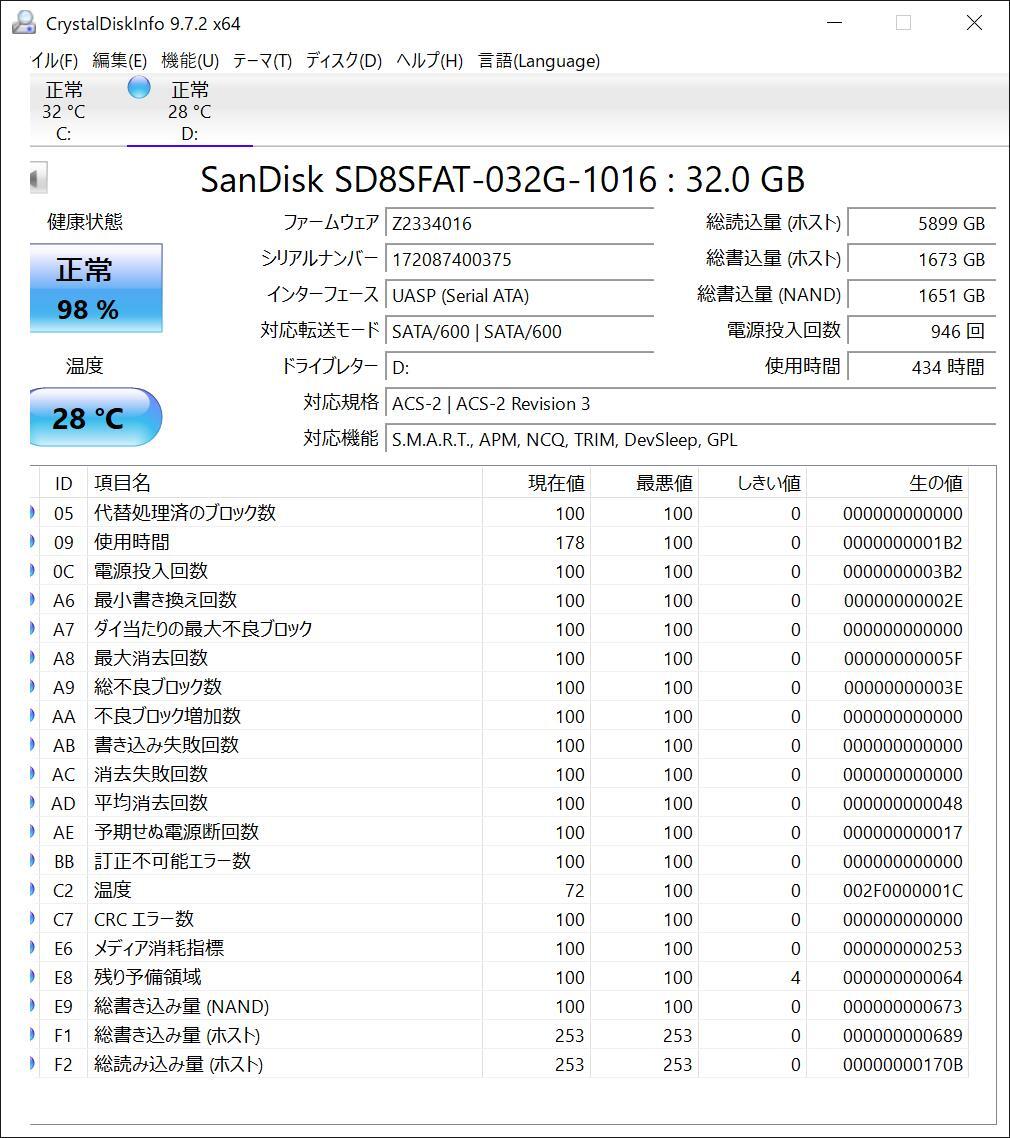Image resolution: width=1010 pixels, height=1138 pixels.
Task: Open the 編集(E) menu
Action: click(119, 61)
